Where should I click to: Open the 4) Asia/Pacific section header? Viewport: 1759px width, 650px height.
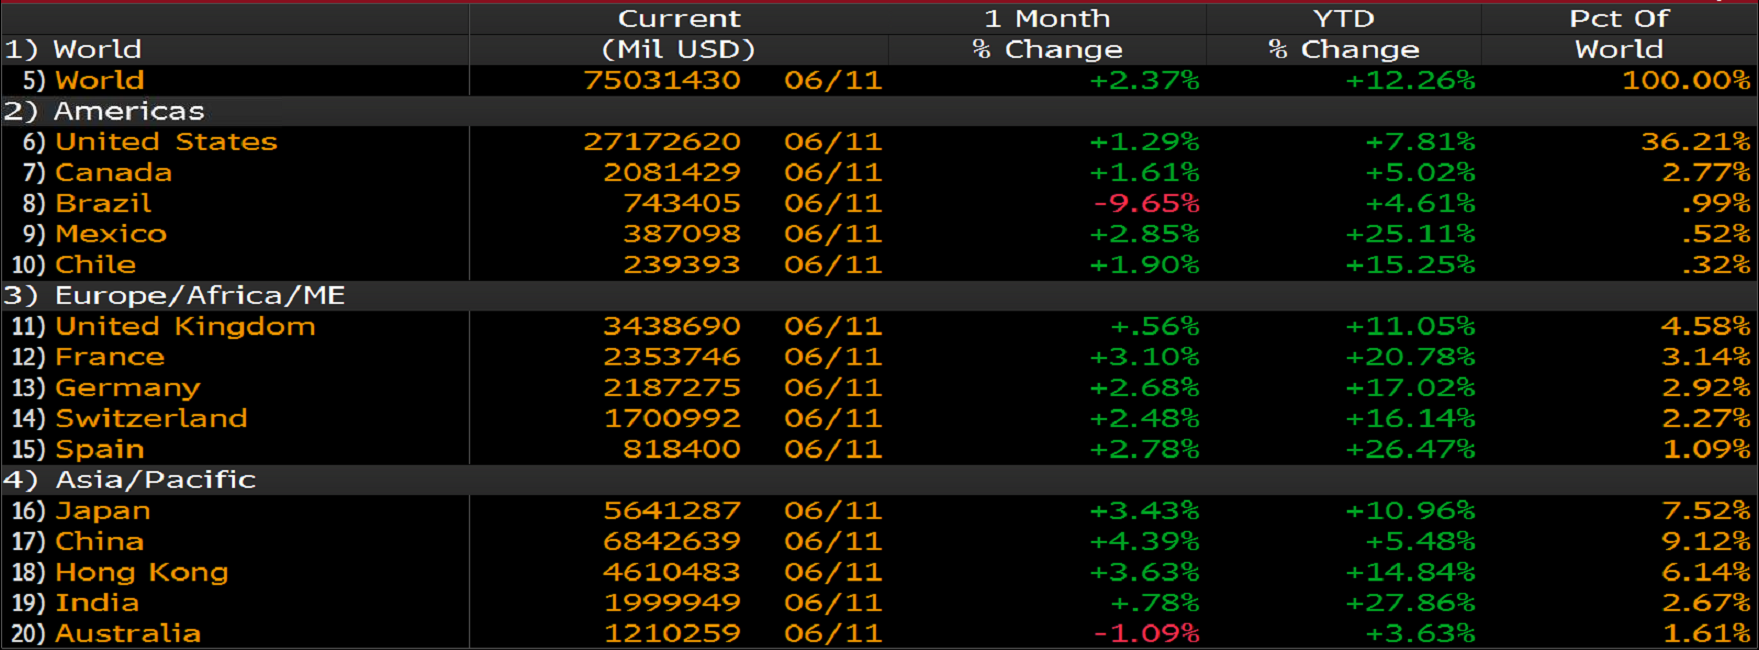click(x=130, y=480)
